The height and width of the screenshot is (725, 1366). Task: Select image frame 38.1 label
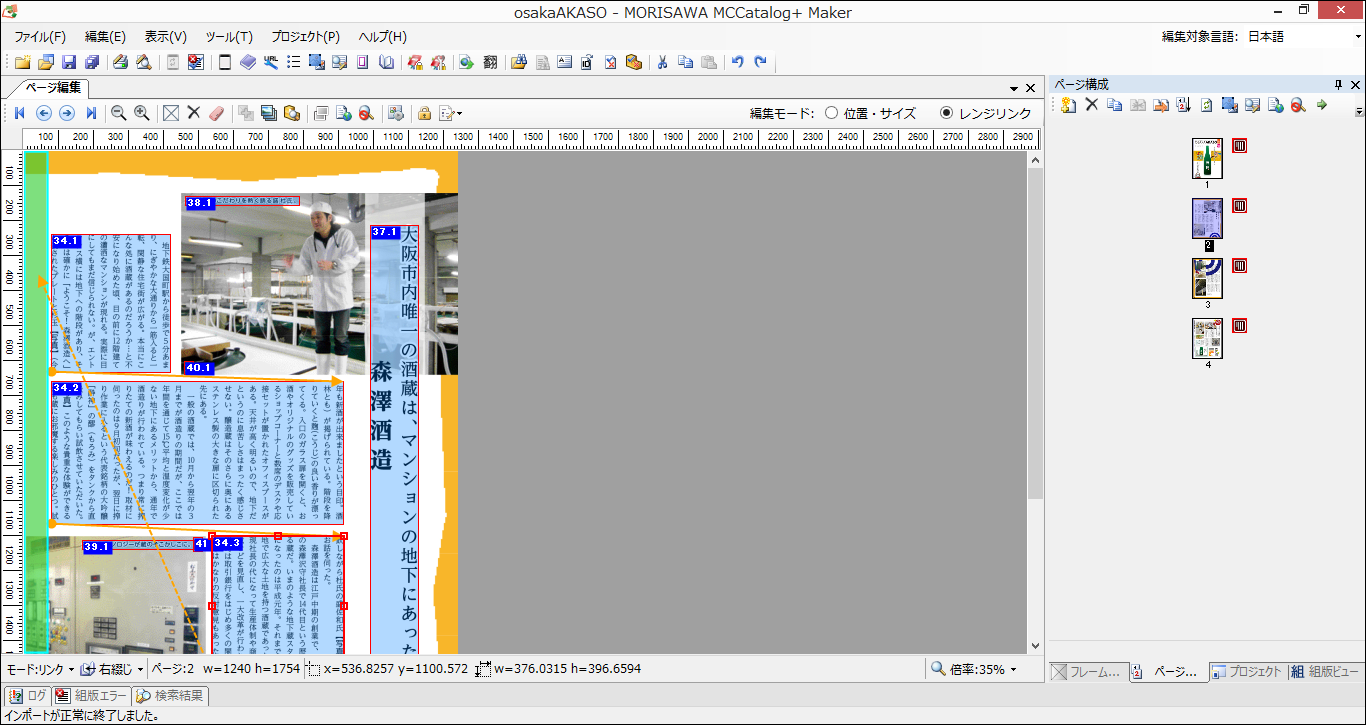[x=200, y=203]
